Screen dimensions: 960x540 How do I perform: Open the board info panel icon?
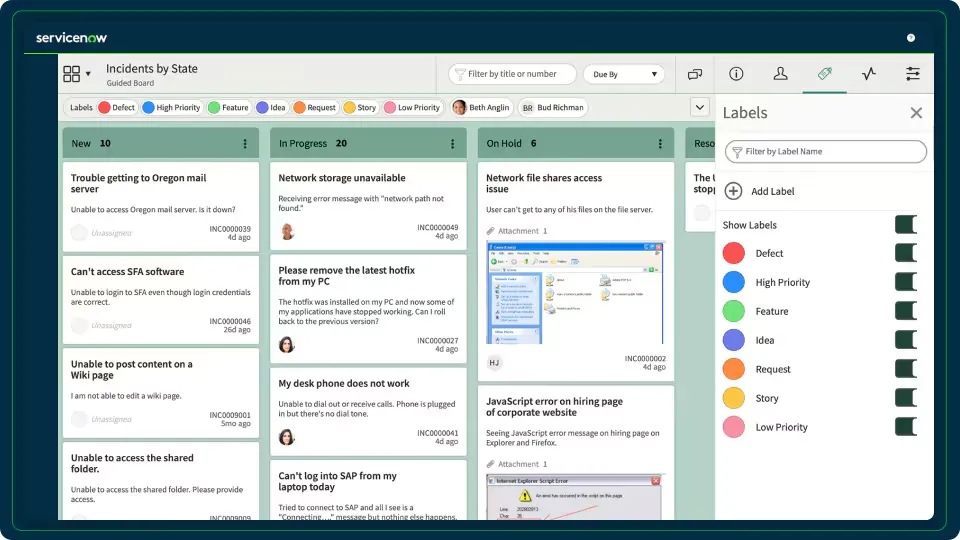click(x=736, y=74)
